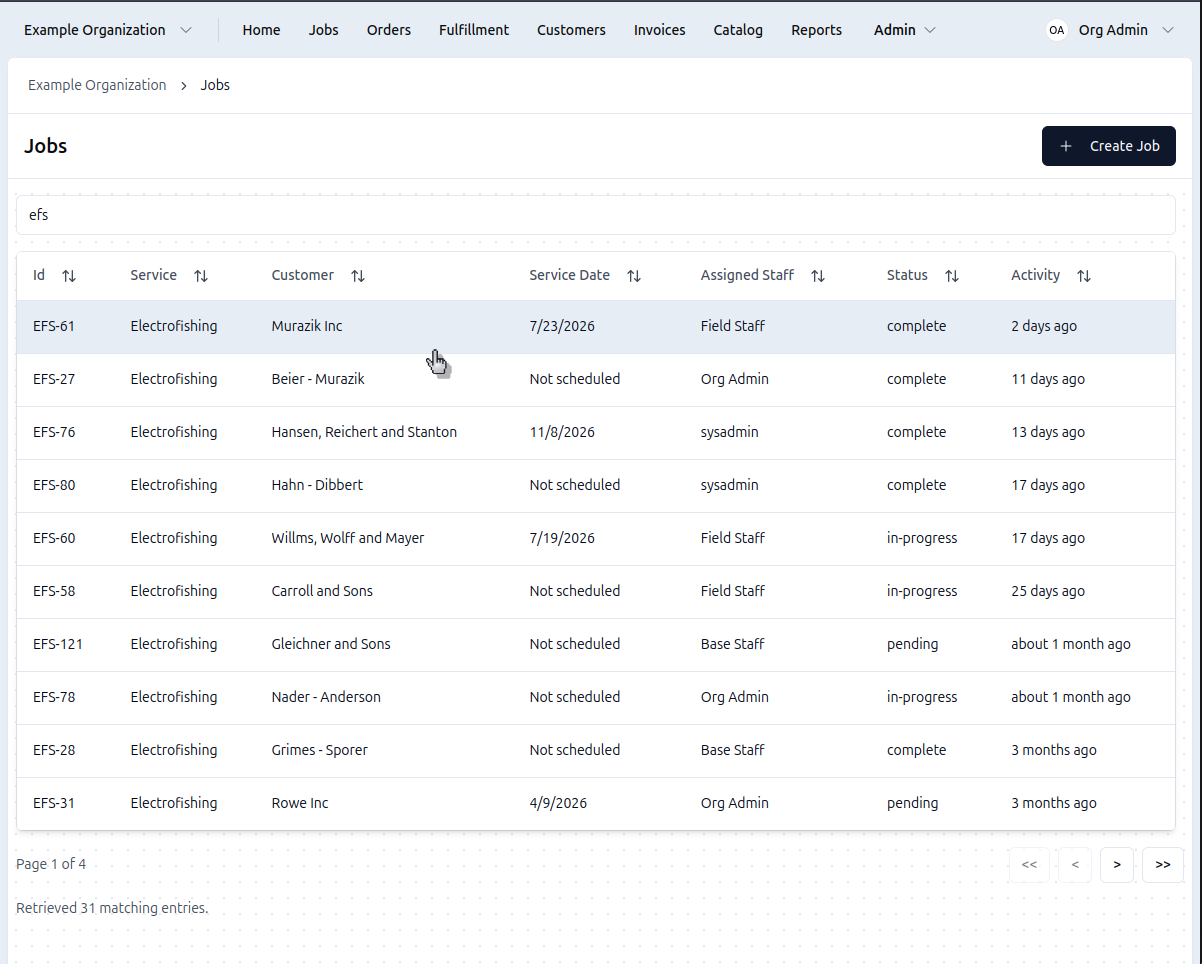Click the Create Job button

pyautogui.click(x=1108, y=146)
